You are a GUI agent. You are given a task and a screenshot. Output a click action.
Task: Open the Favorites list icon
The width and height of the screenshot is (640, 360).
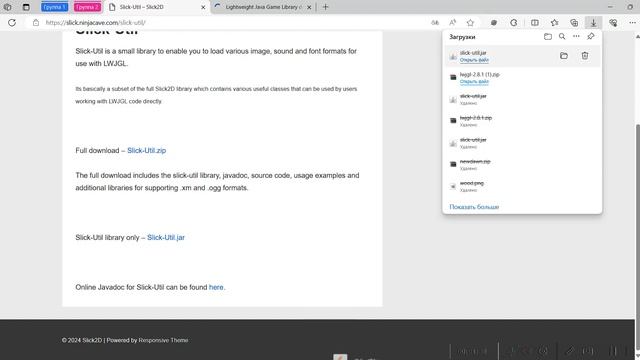[x=554, y=22]
